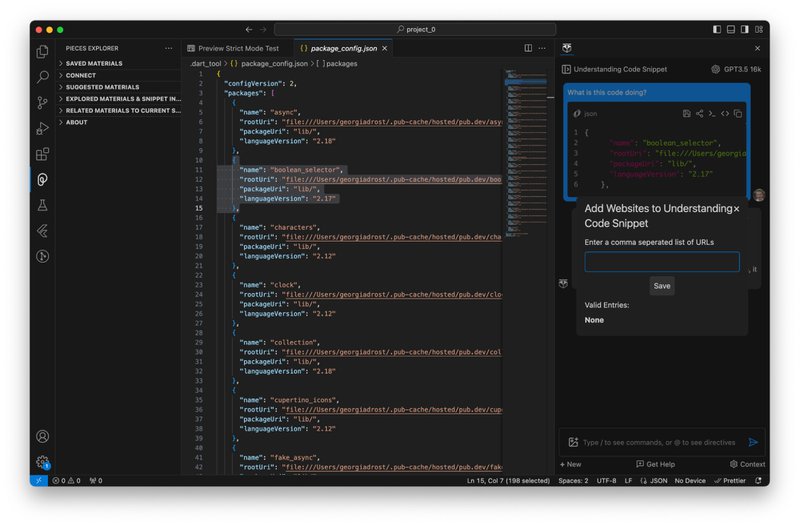Insert snippet at cursor icon
This screenshot has width=800, height=526.
(x=725, y=113)
